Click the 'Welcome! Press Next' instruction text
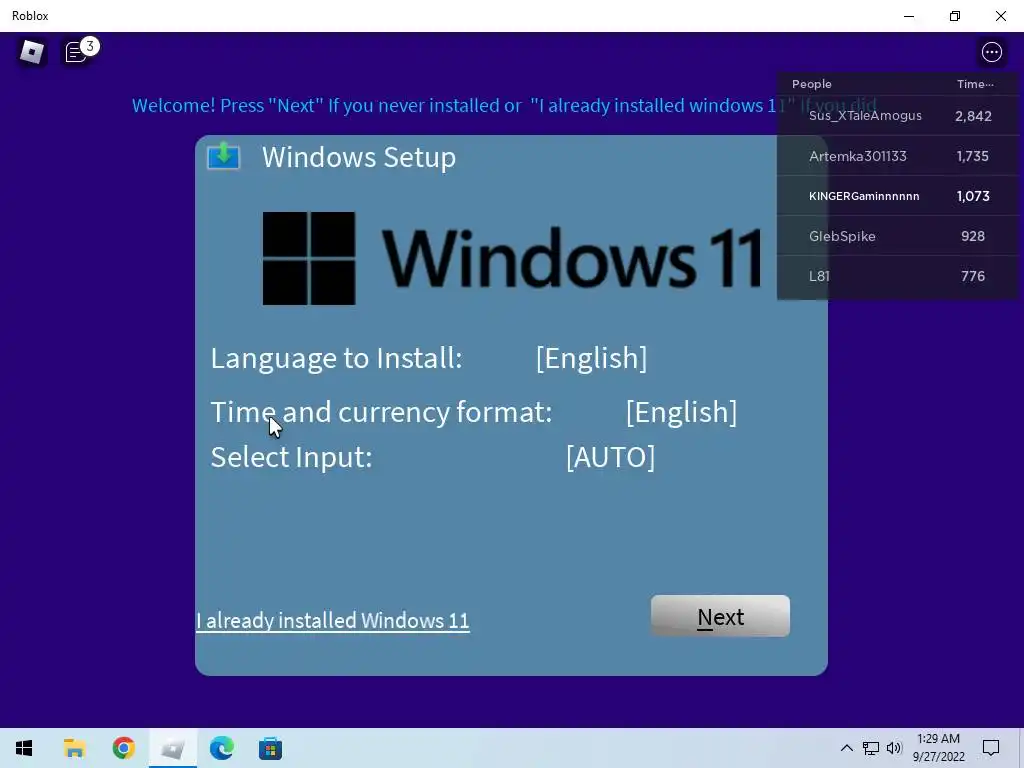 [504, 105]
